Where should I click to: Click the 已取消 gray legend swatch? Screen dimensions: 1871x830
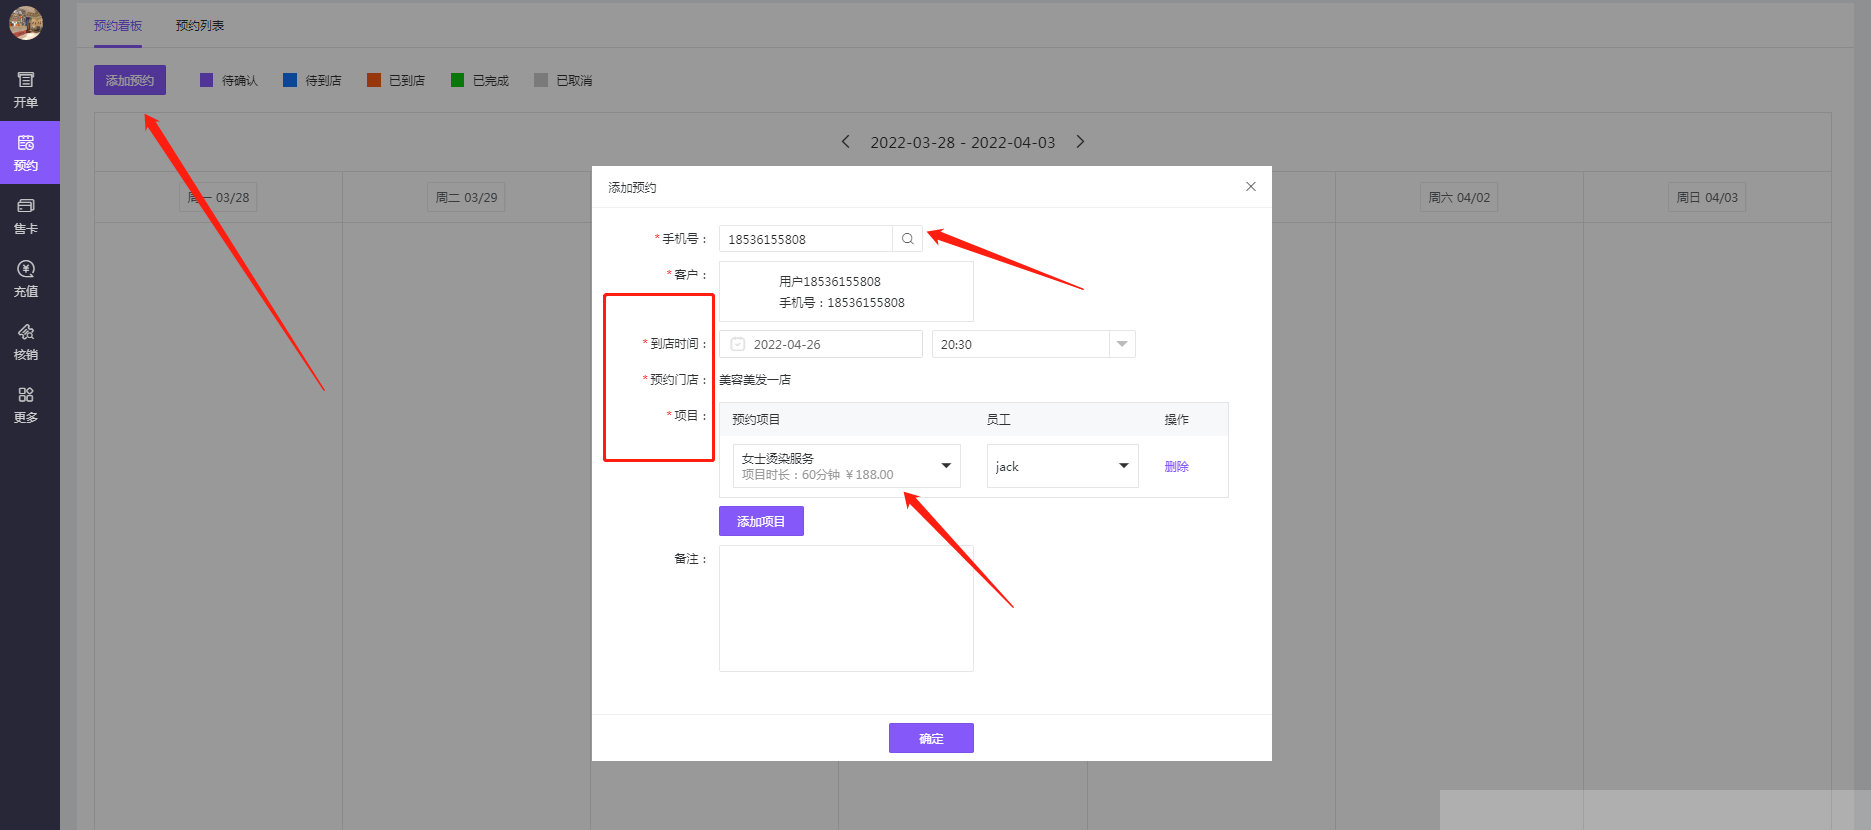541,80
